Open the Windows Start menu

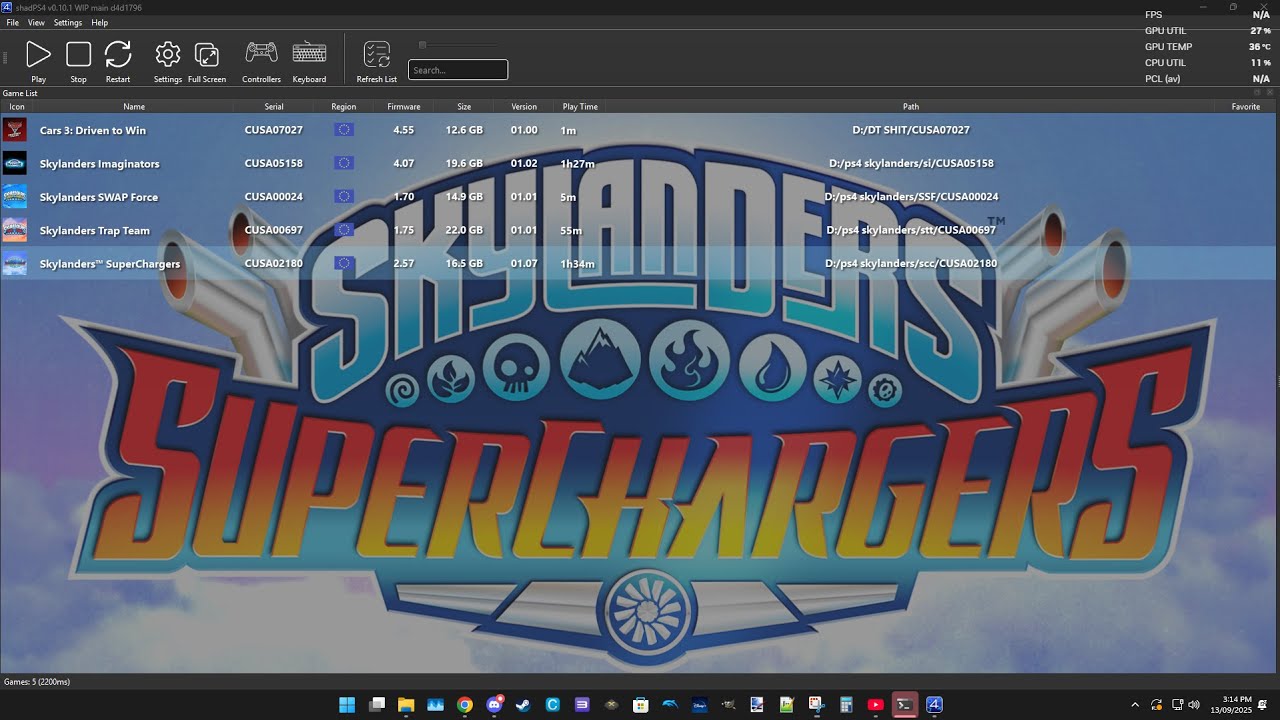(x=347, y=705)
